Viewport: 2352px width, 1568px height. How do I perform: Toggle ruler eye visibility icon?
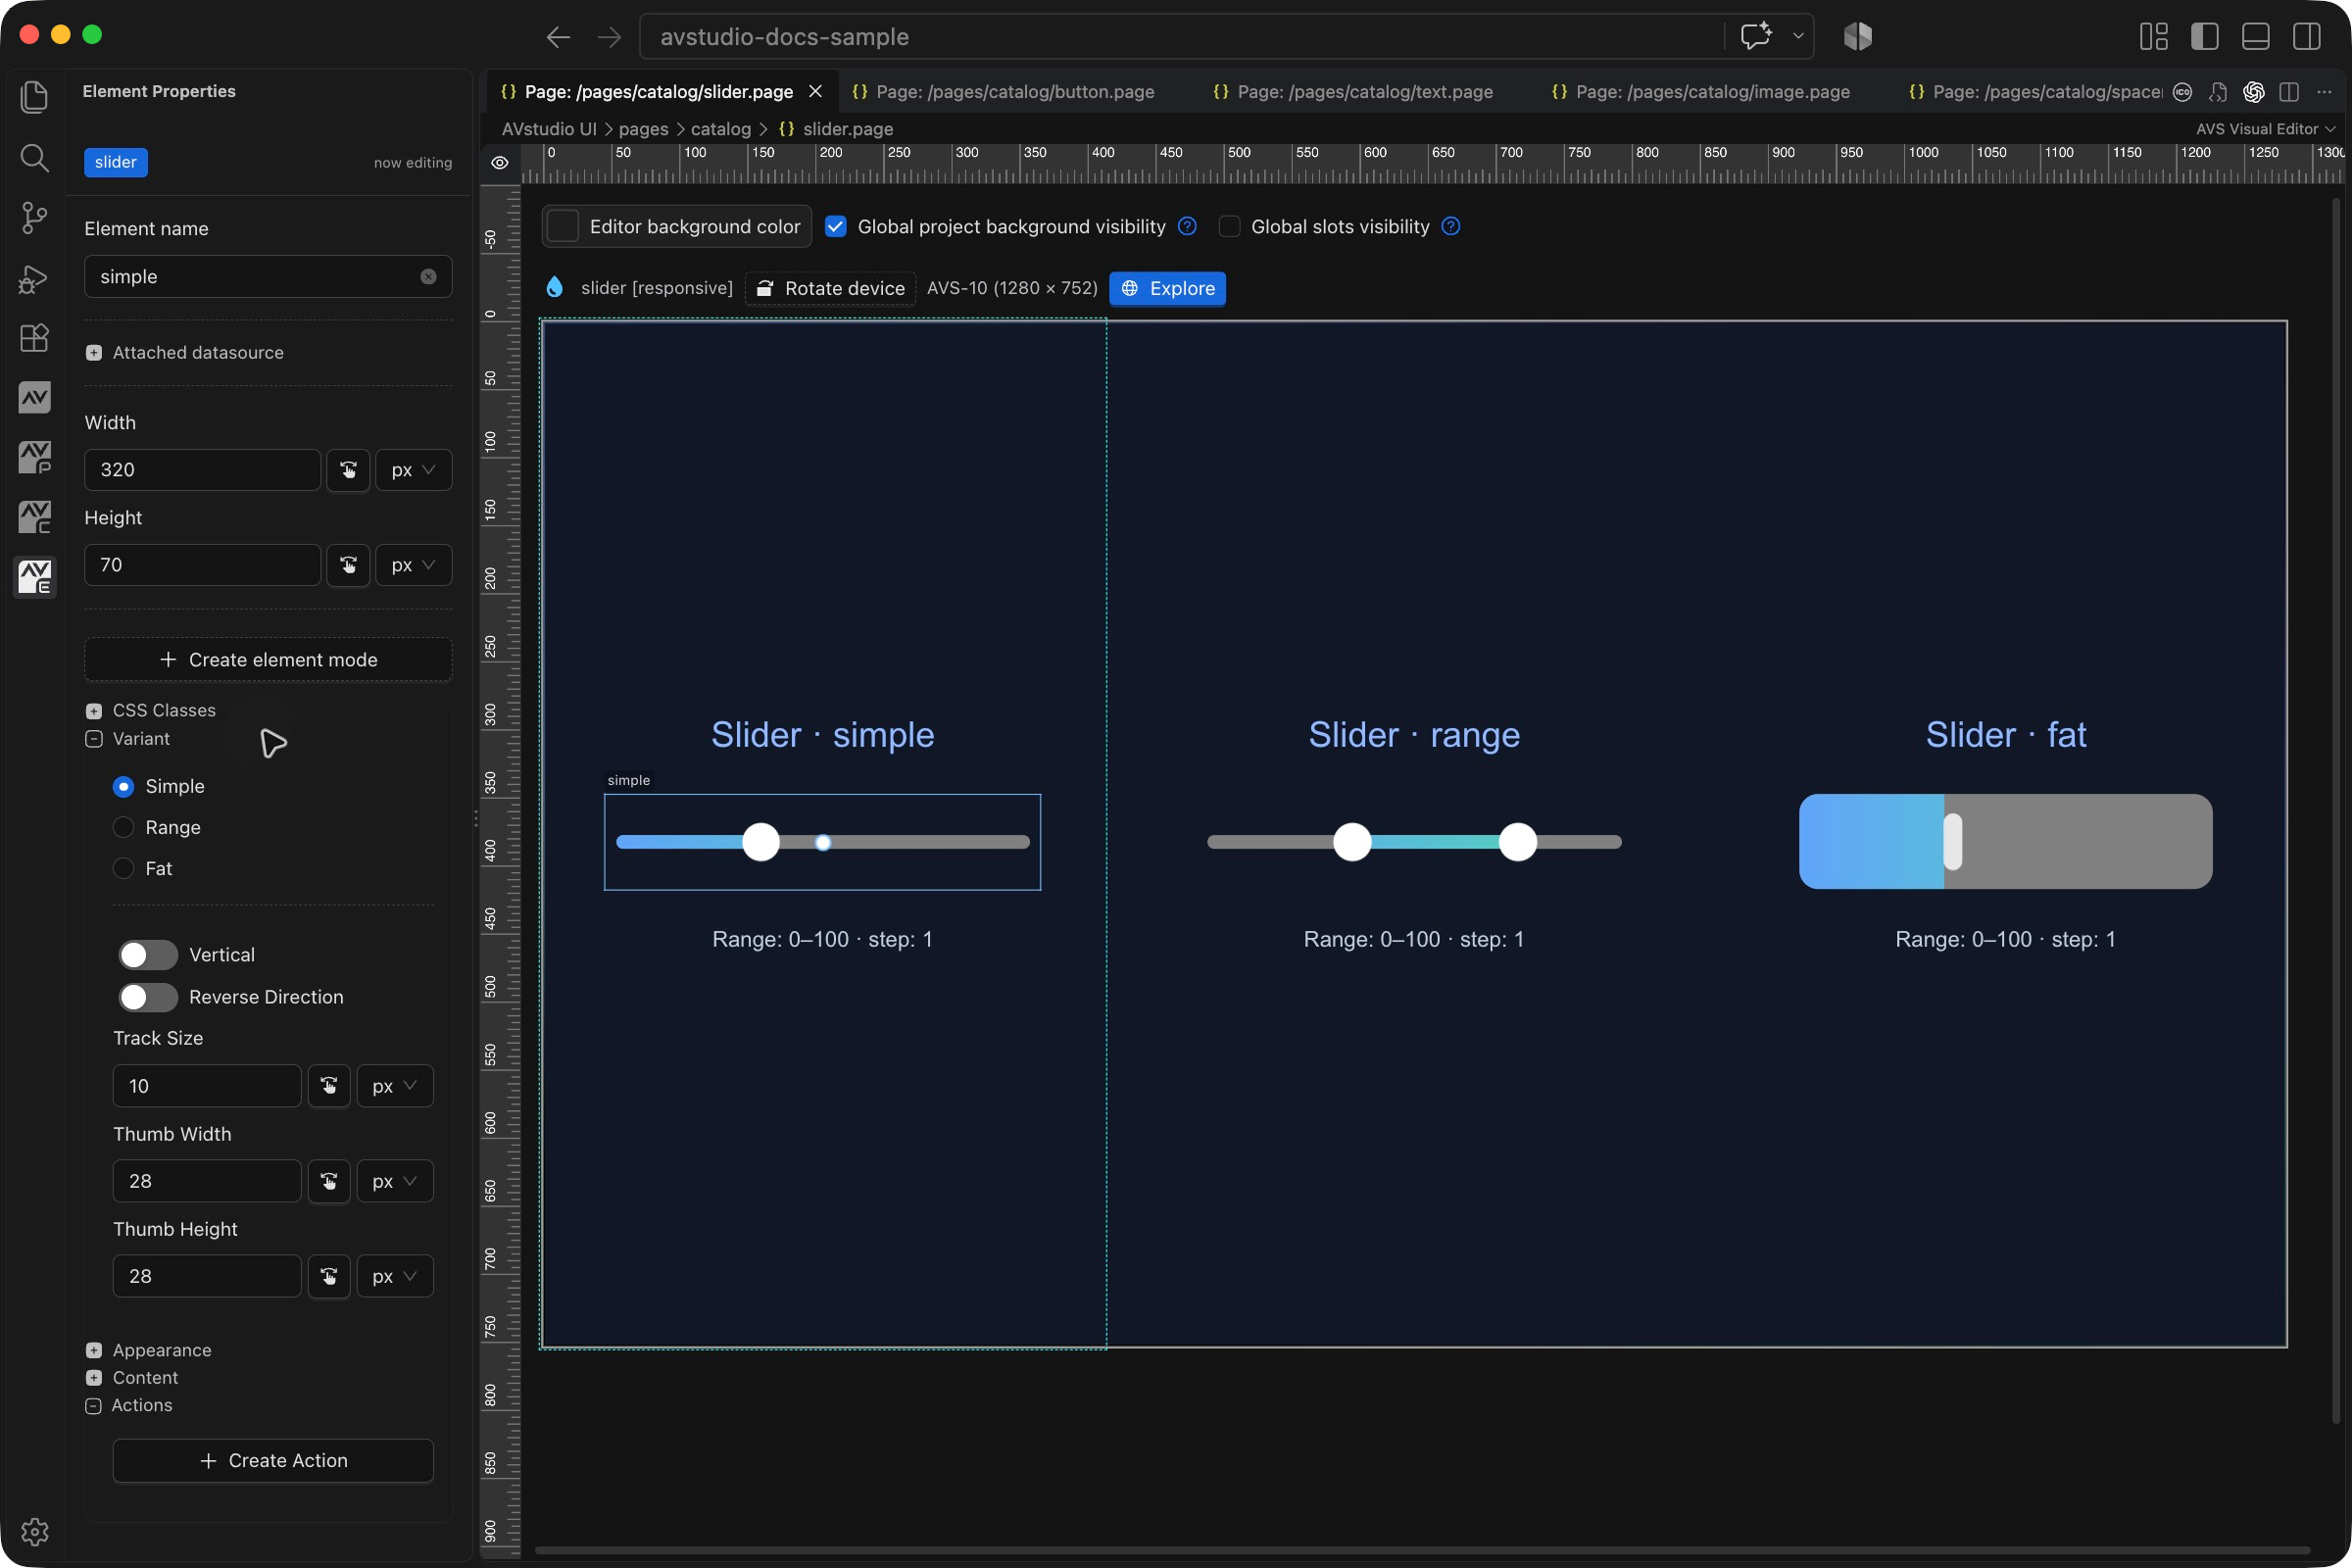500,163
